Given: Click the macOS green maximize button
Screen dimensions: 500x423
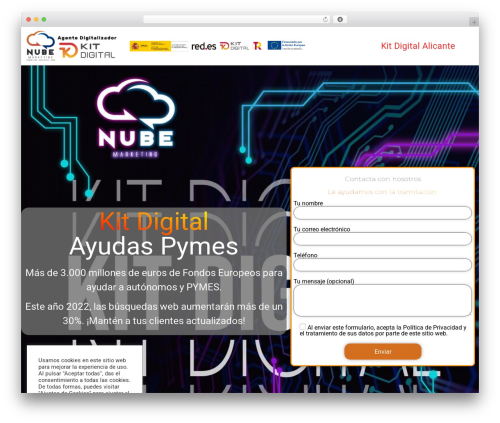Looking at the screenshot, I should pos(44,19).
